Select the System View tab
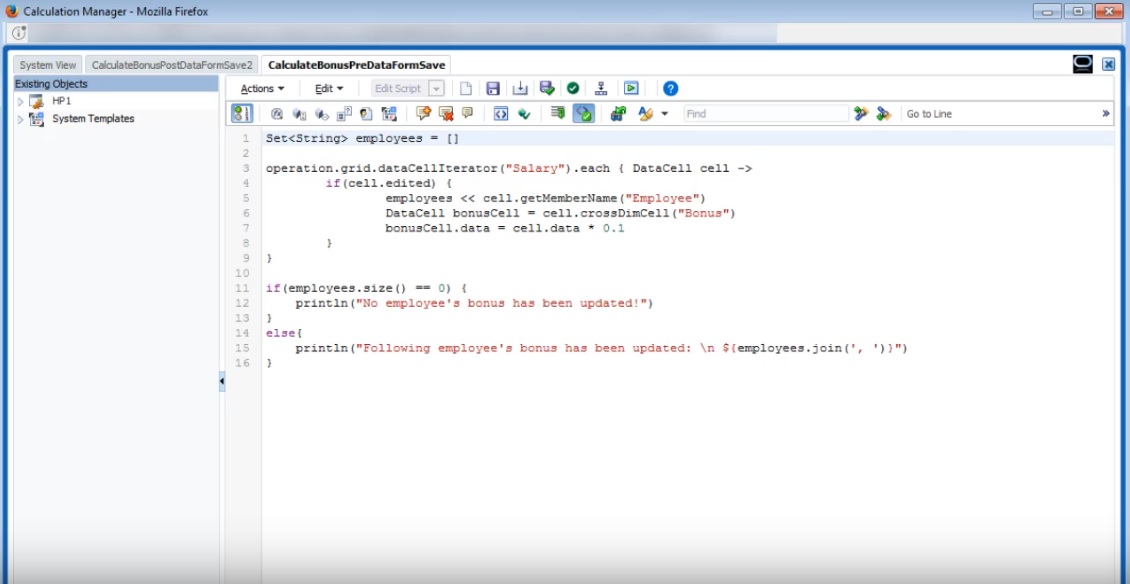 [x=47, y=64]
